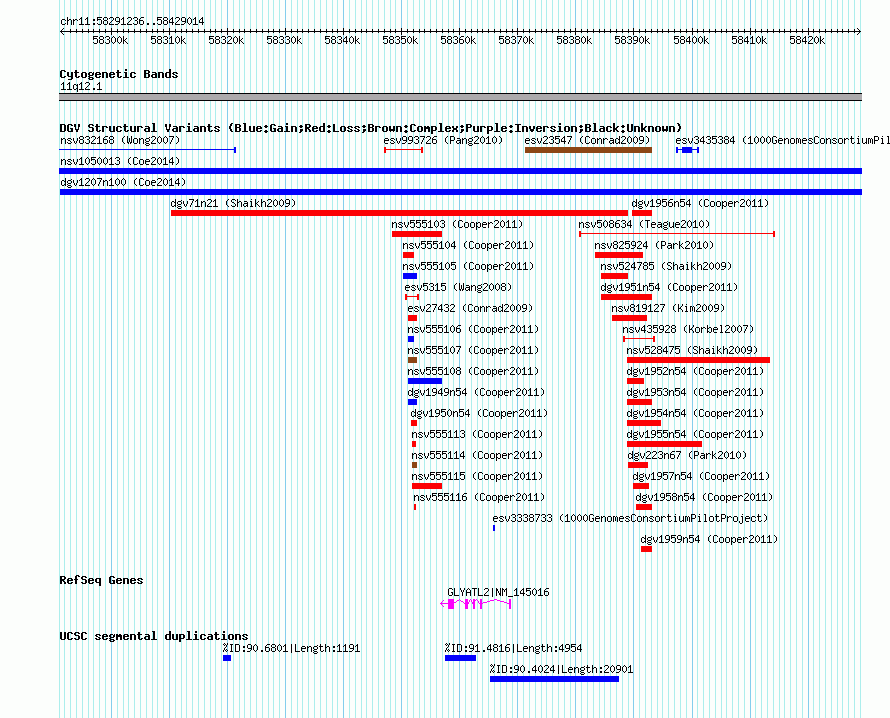Click the nsv555104 (Cooper2011) label

[468, 245]
